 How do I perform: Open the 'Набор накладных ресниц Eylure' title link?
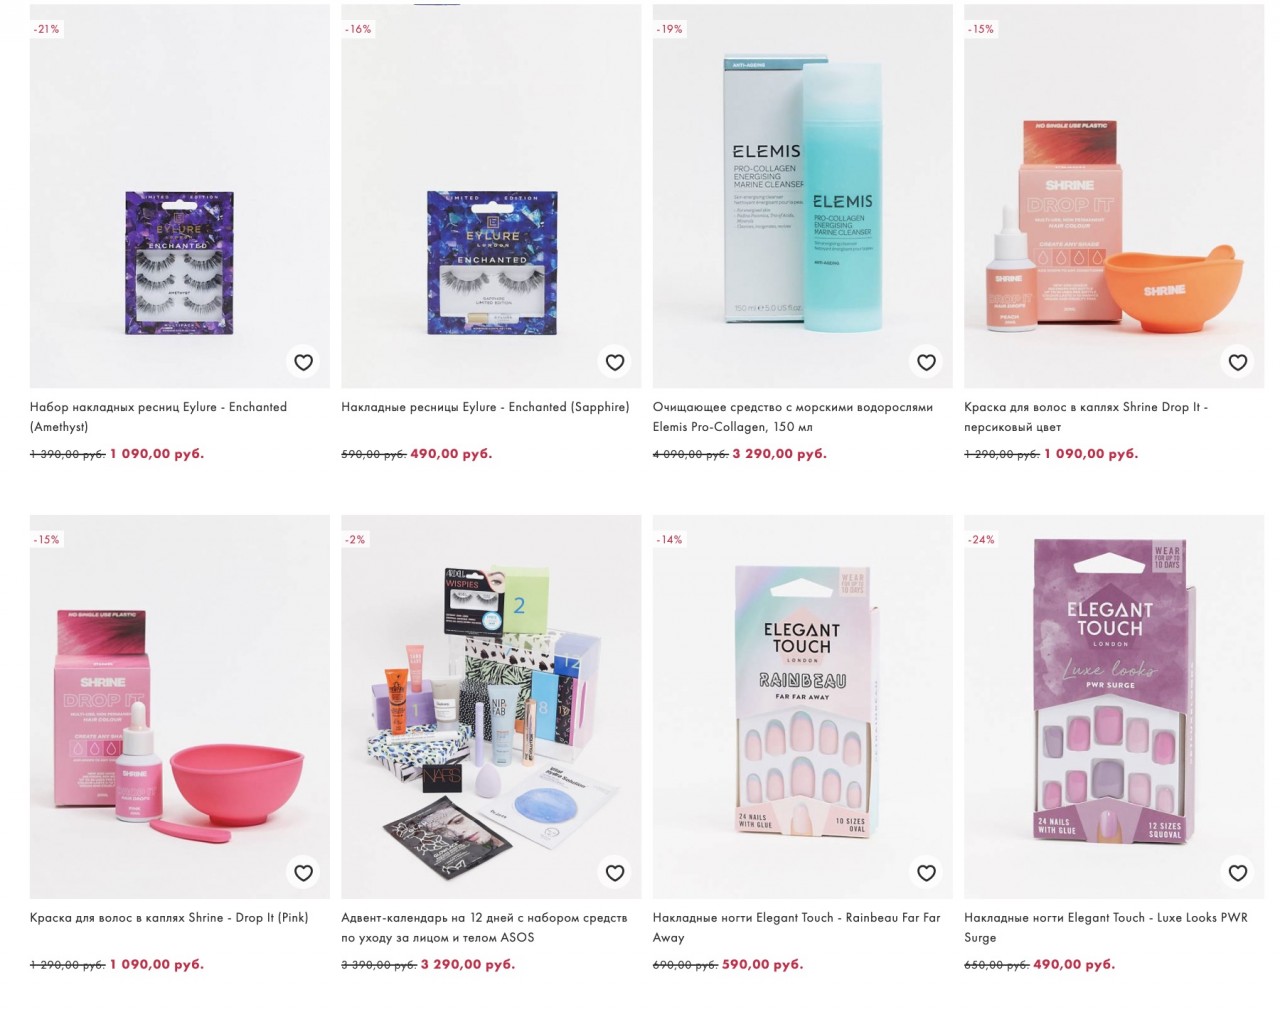pyautogui.click(x=158, y=417)
